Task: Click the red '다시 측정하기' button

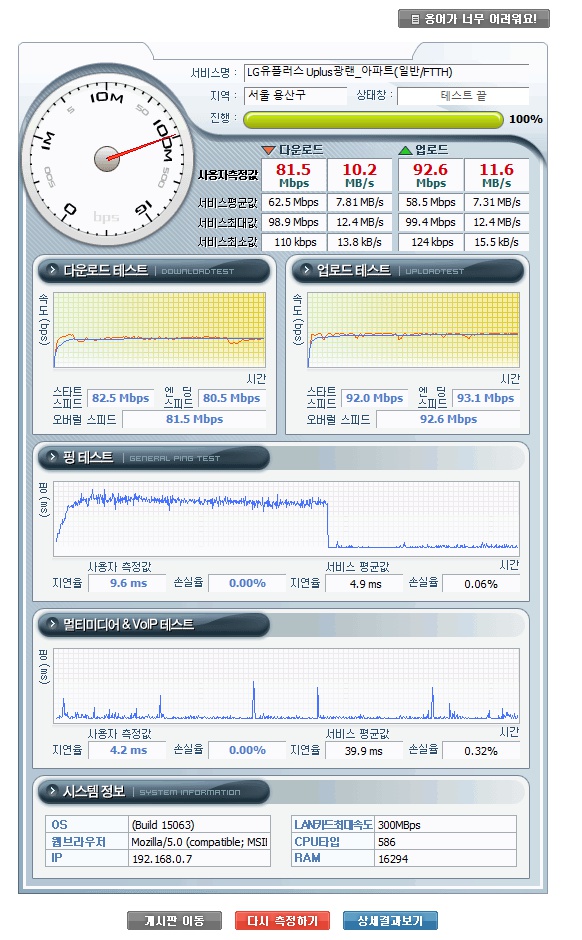Action: click(x=282, y=920)
